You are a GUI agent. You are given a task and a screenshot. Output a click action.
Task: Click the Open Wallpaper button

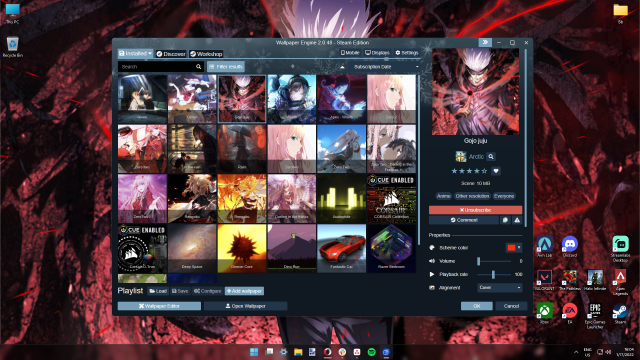tap(245, 306)
